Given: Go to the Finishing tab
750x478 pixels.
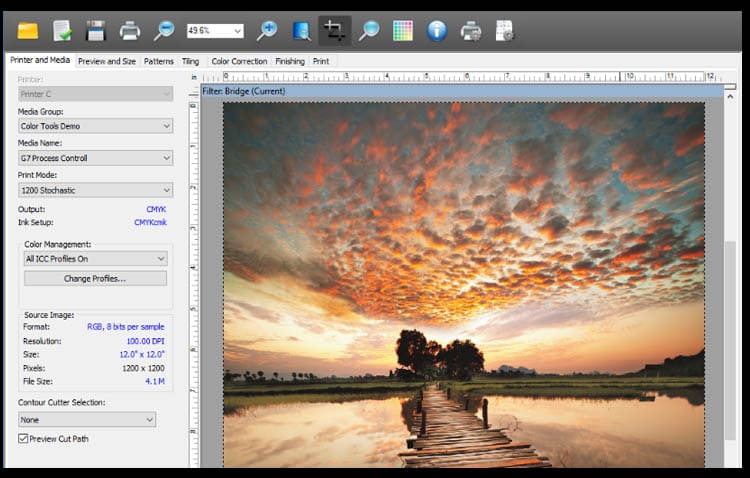Looking at the screenshot, I should (x=290, y=61).
